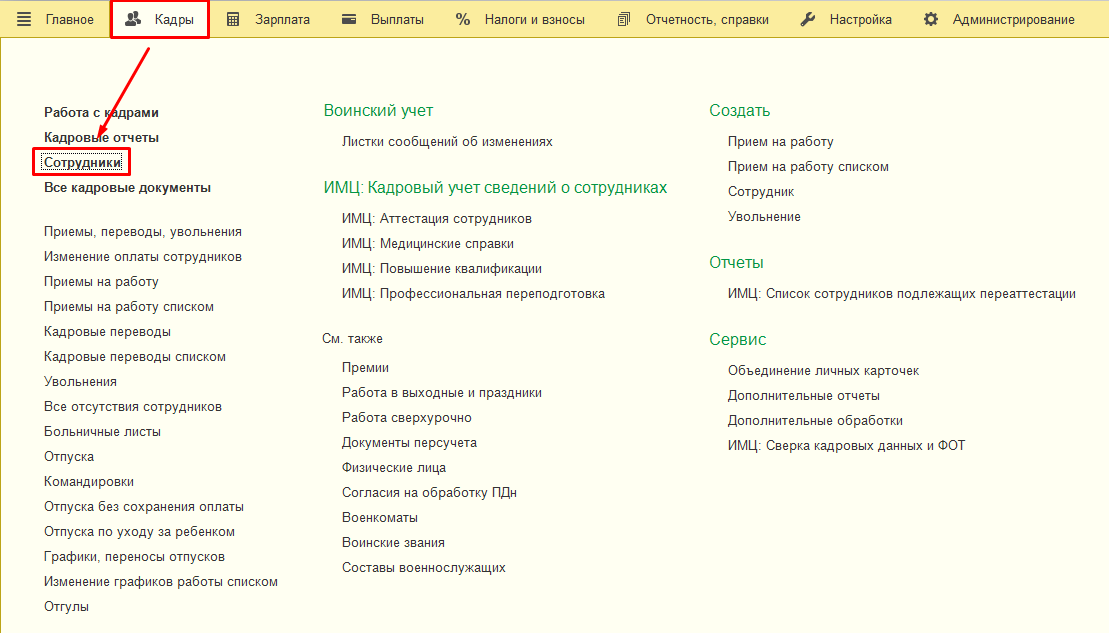Click the hamburger icon beside Главное
The image size is (1109, 633).
coord(24,20)
